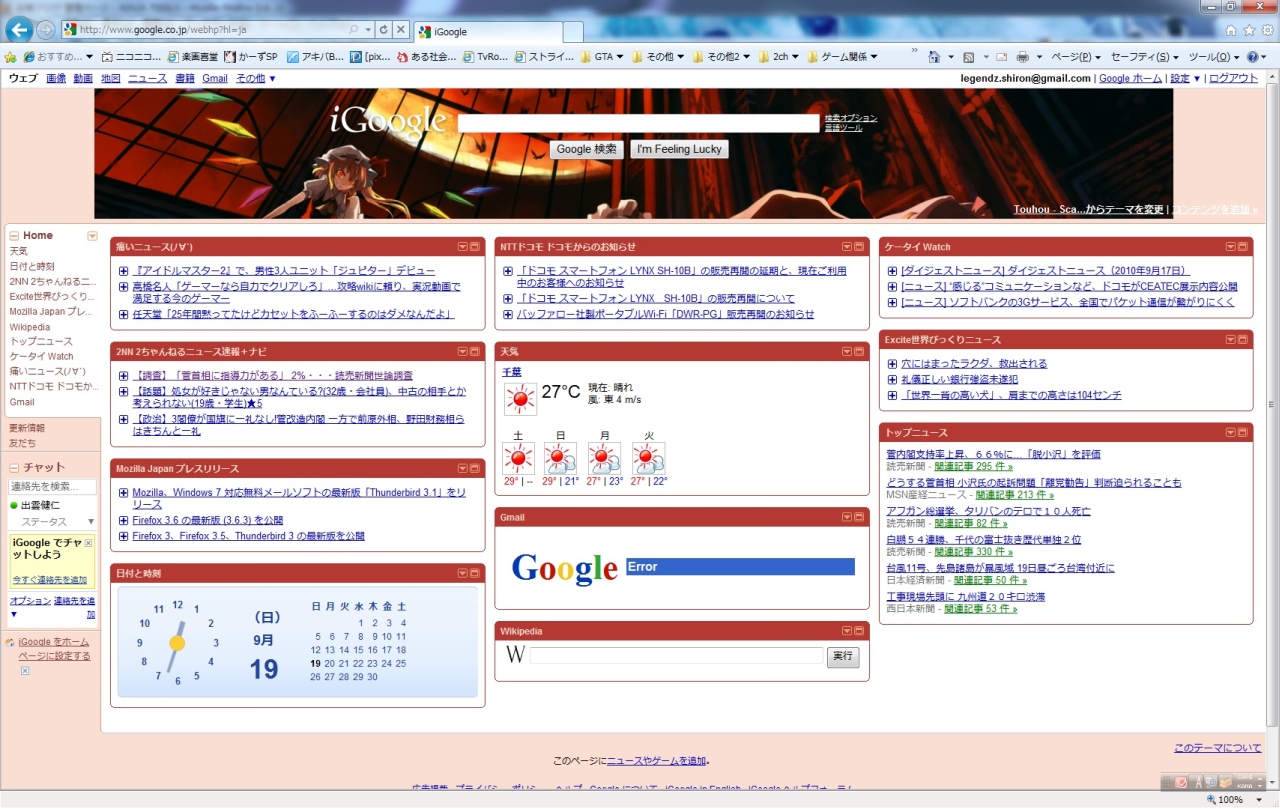Maximize the 日付と時刻 gadget

(475, 573)
